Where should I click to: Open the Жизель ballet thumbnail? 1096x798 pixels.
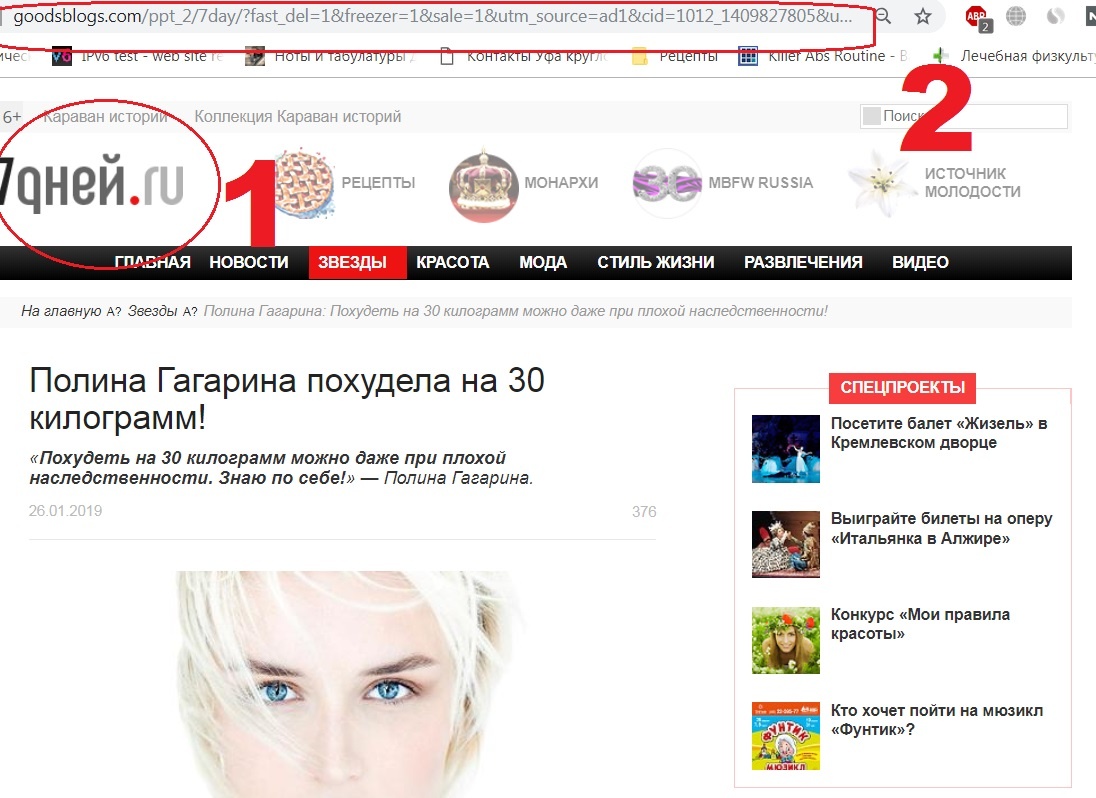(786, 449)
